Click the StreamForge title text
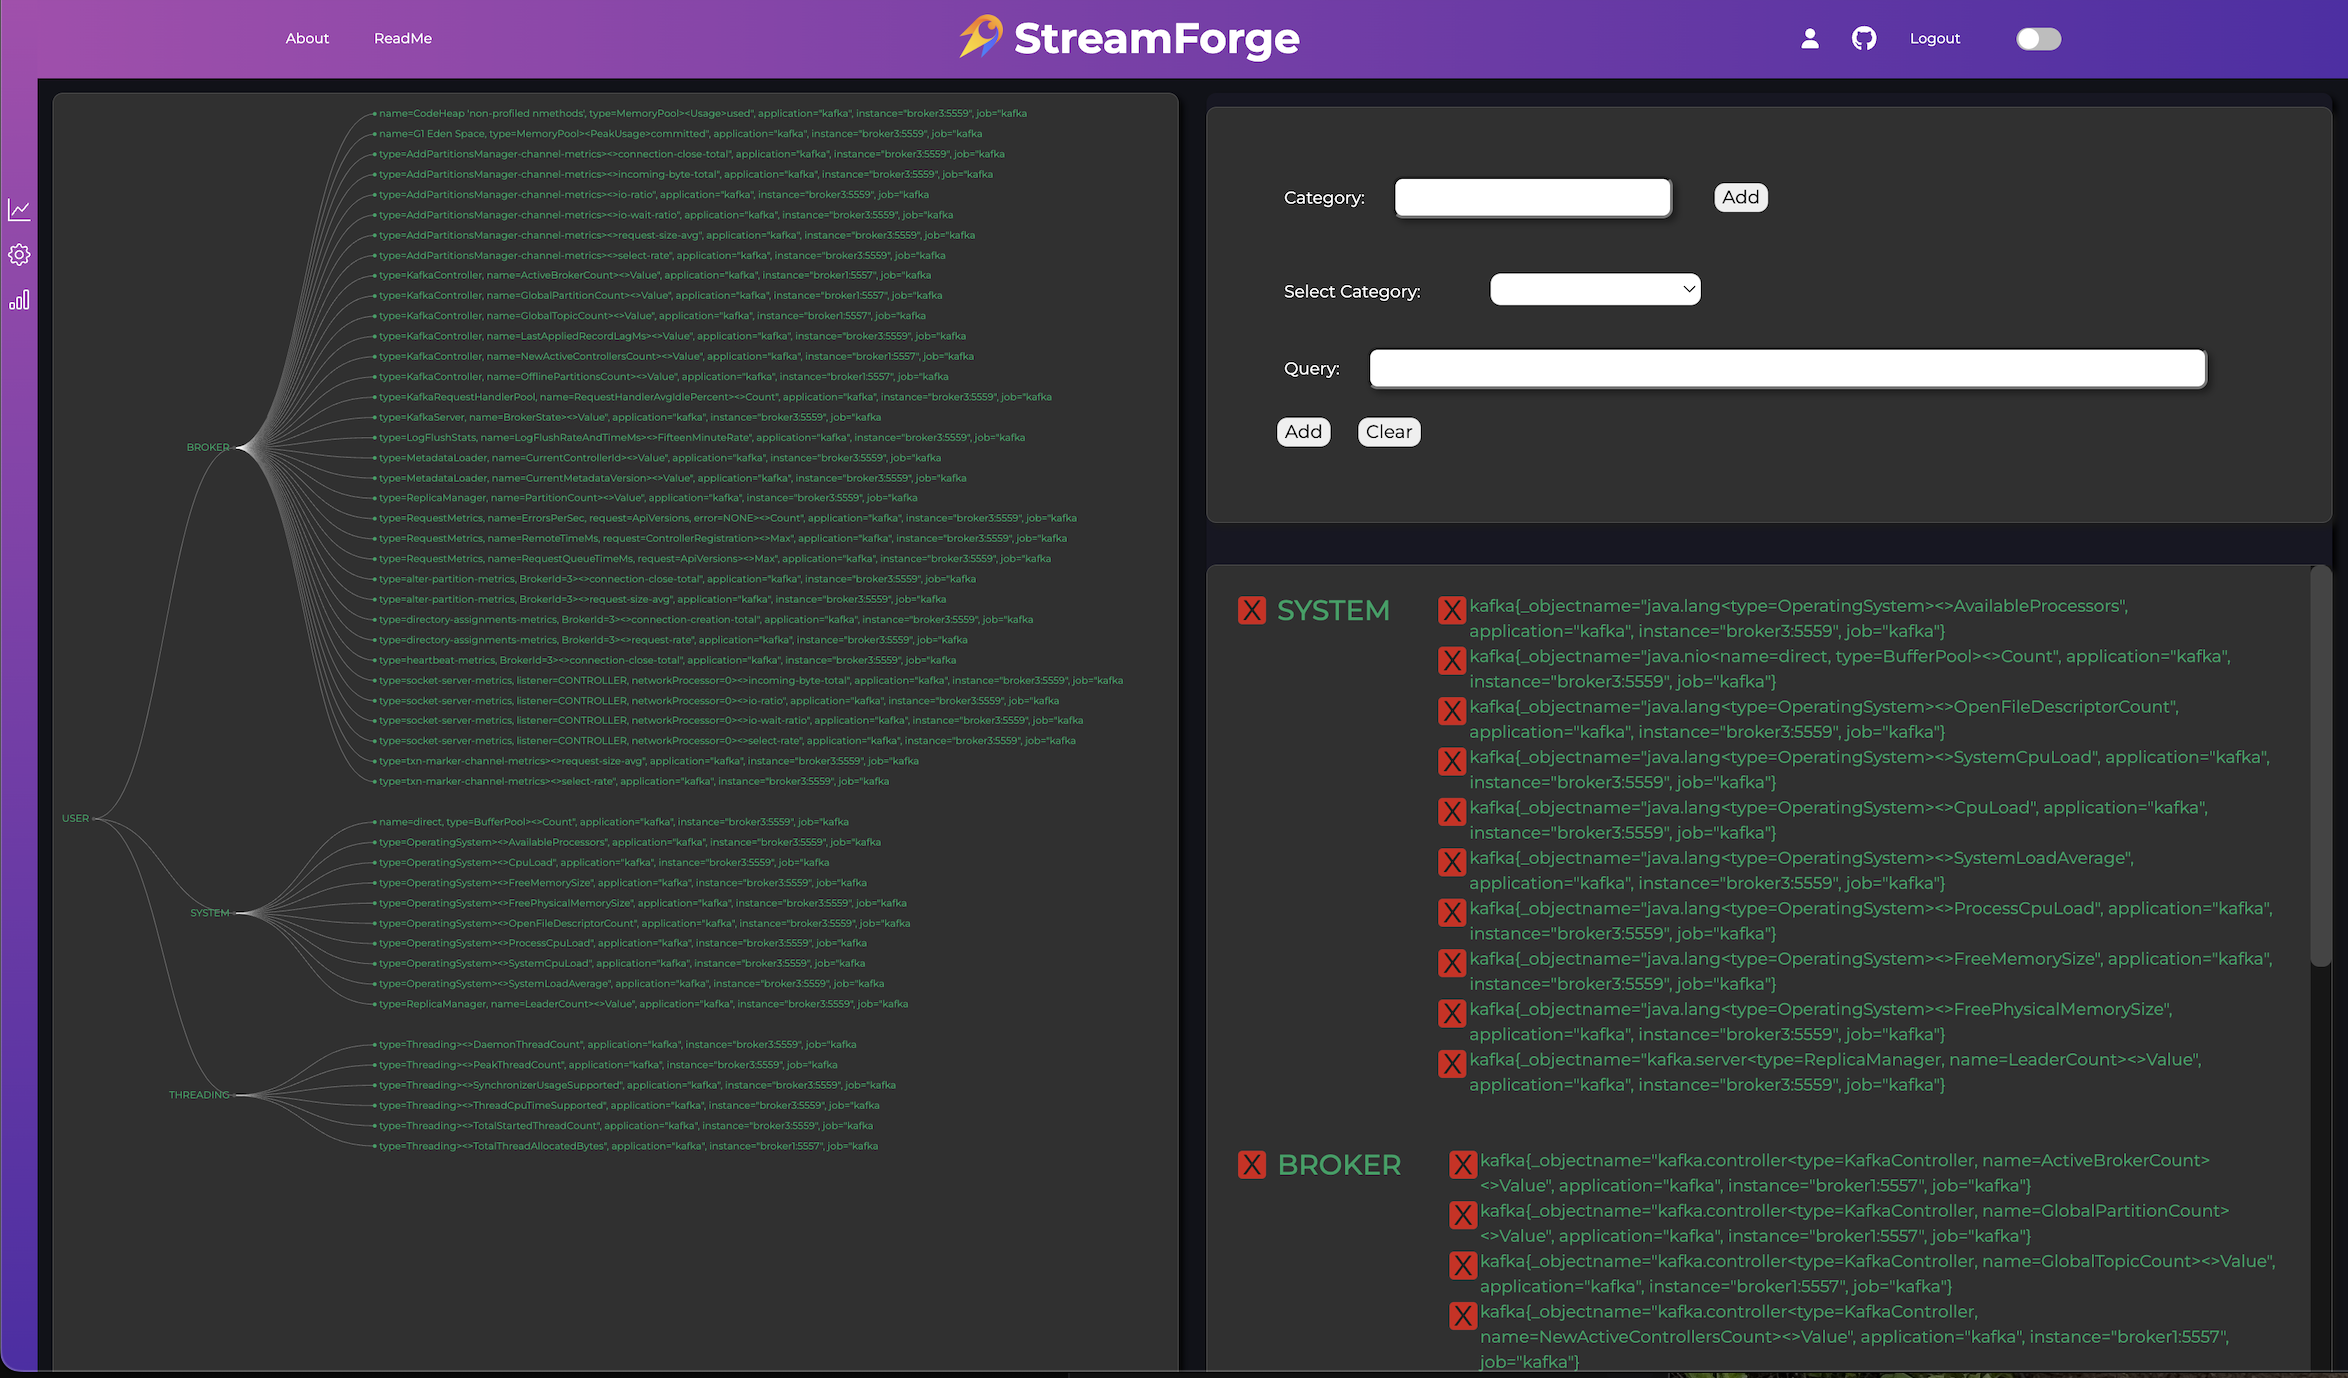Image resolution: width=2348 pixels, height=1378 pixels. 1157,38
